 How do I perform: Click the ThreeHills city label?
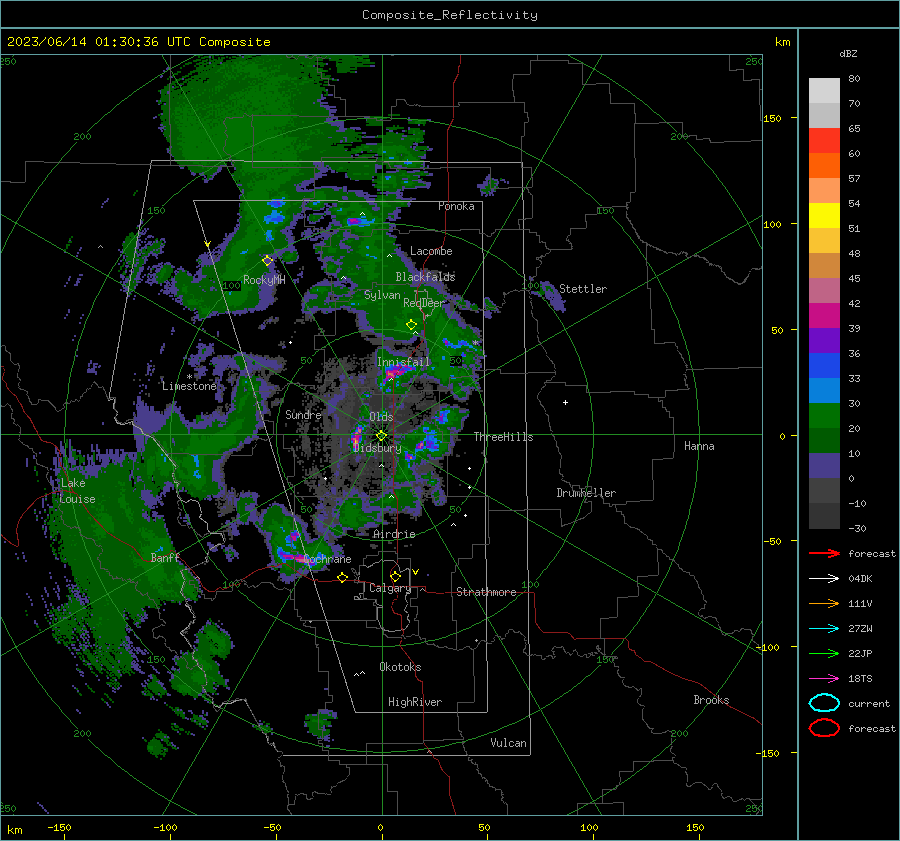coord(503,437)
